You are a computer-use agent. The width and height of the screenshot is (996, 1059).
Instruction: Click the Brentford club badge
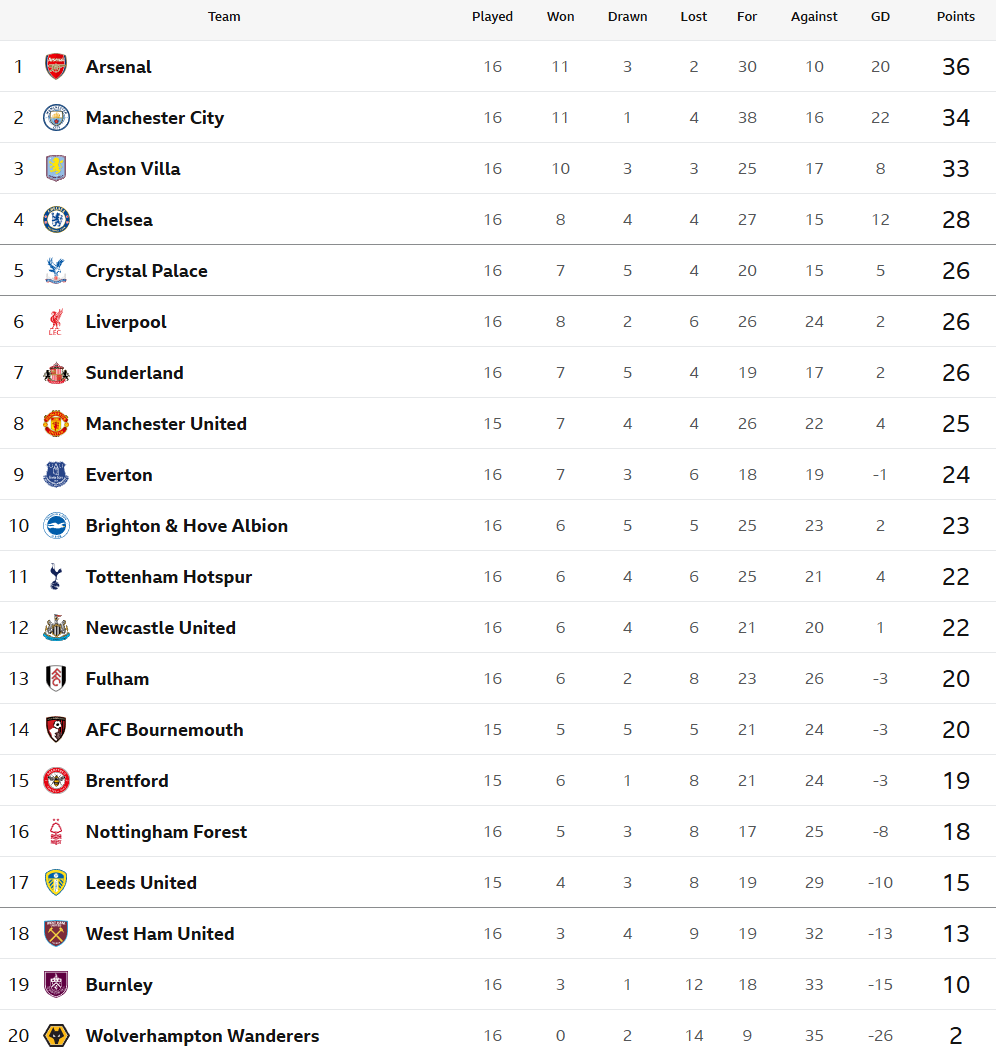tap(56, 781)
